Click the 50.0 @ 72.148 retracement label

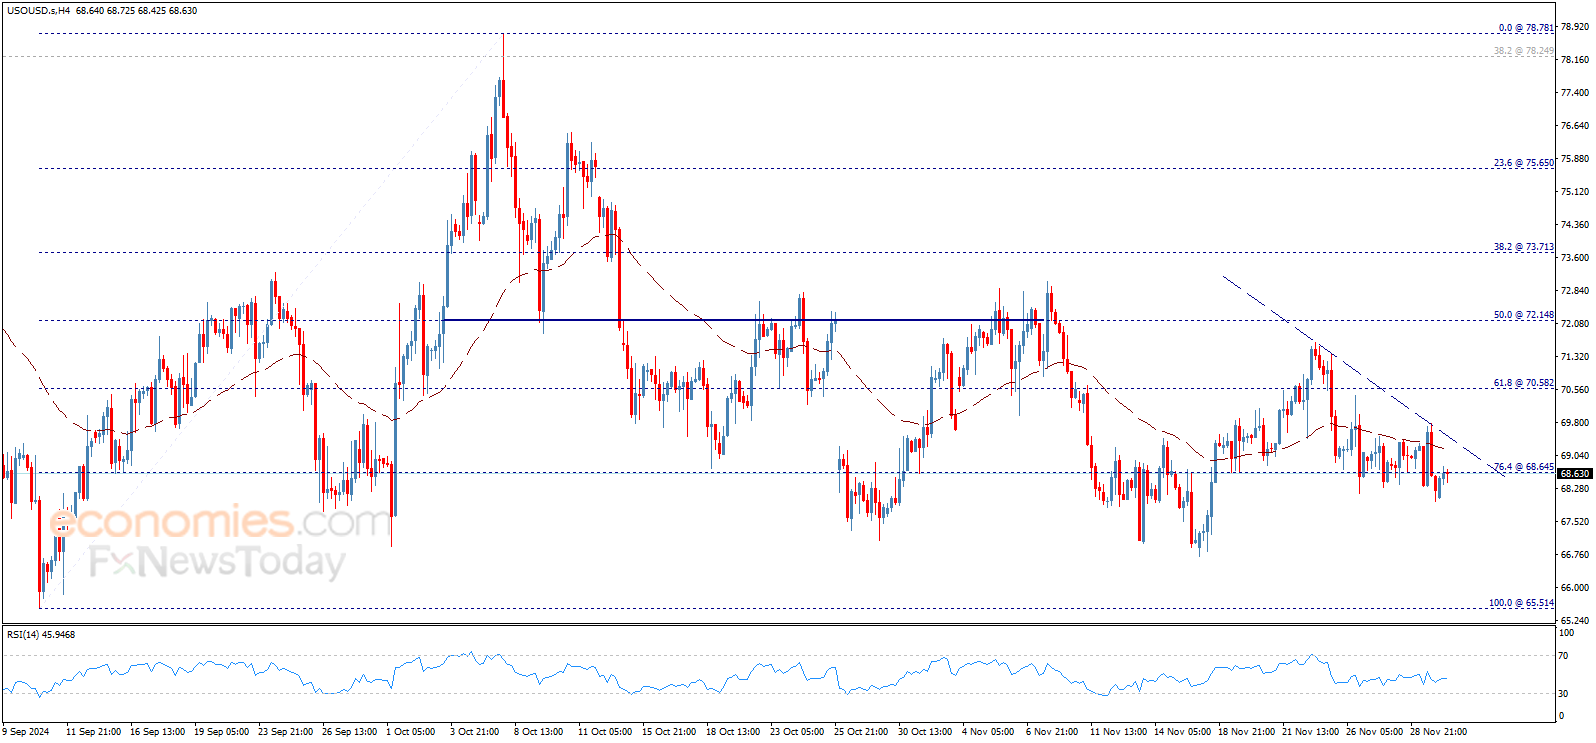(x=1524, y=315)
